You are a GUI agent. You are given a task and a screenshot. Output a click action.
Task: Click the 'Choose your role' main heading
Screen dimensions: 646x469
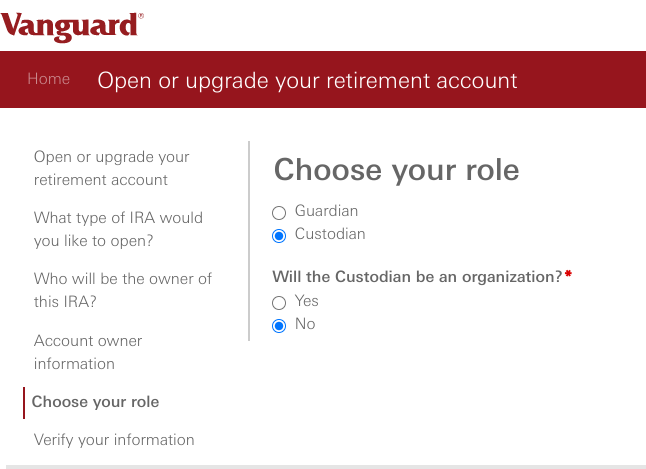pyautogui.click(x=396, y=170)
